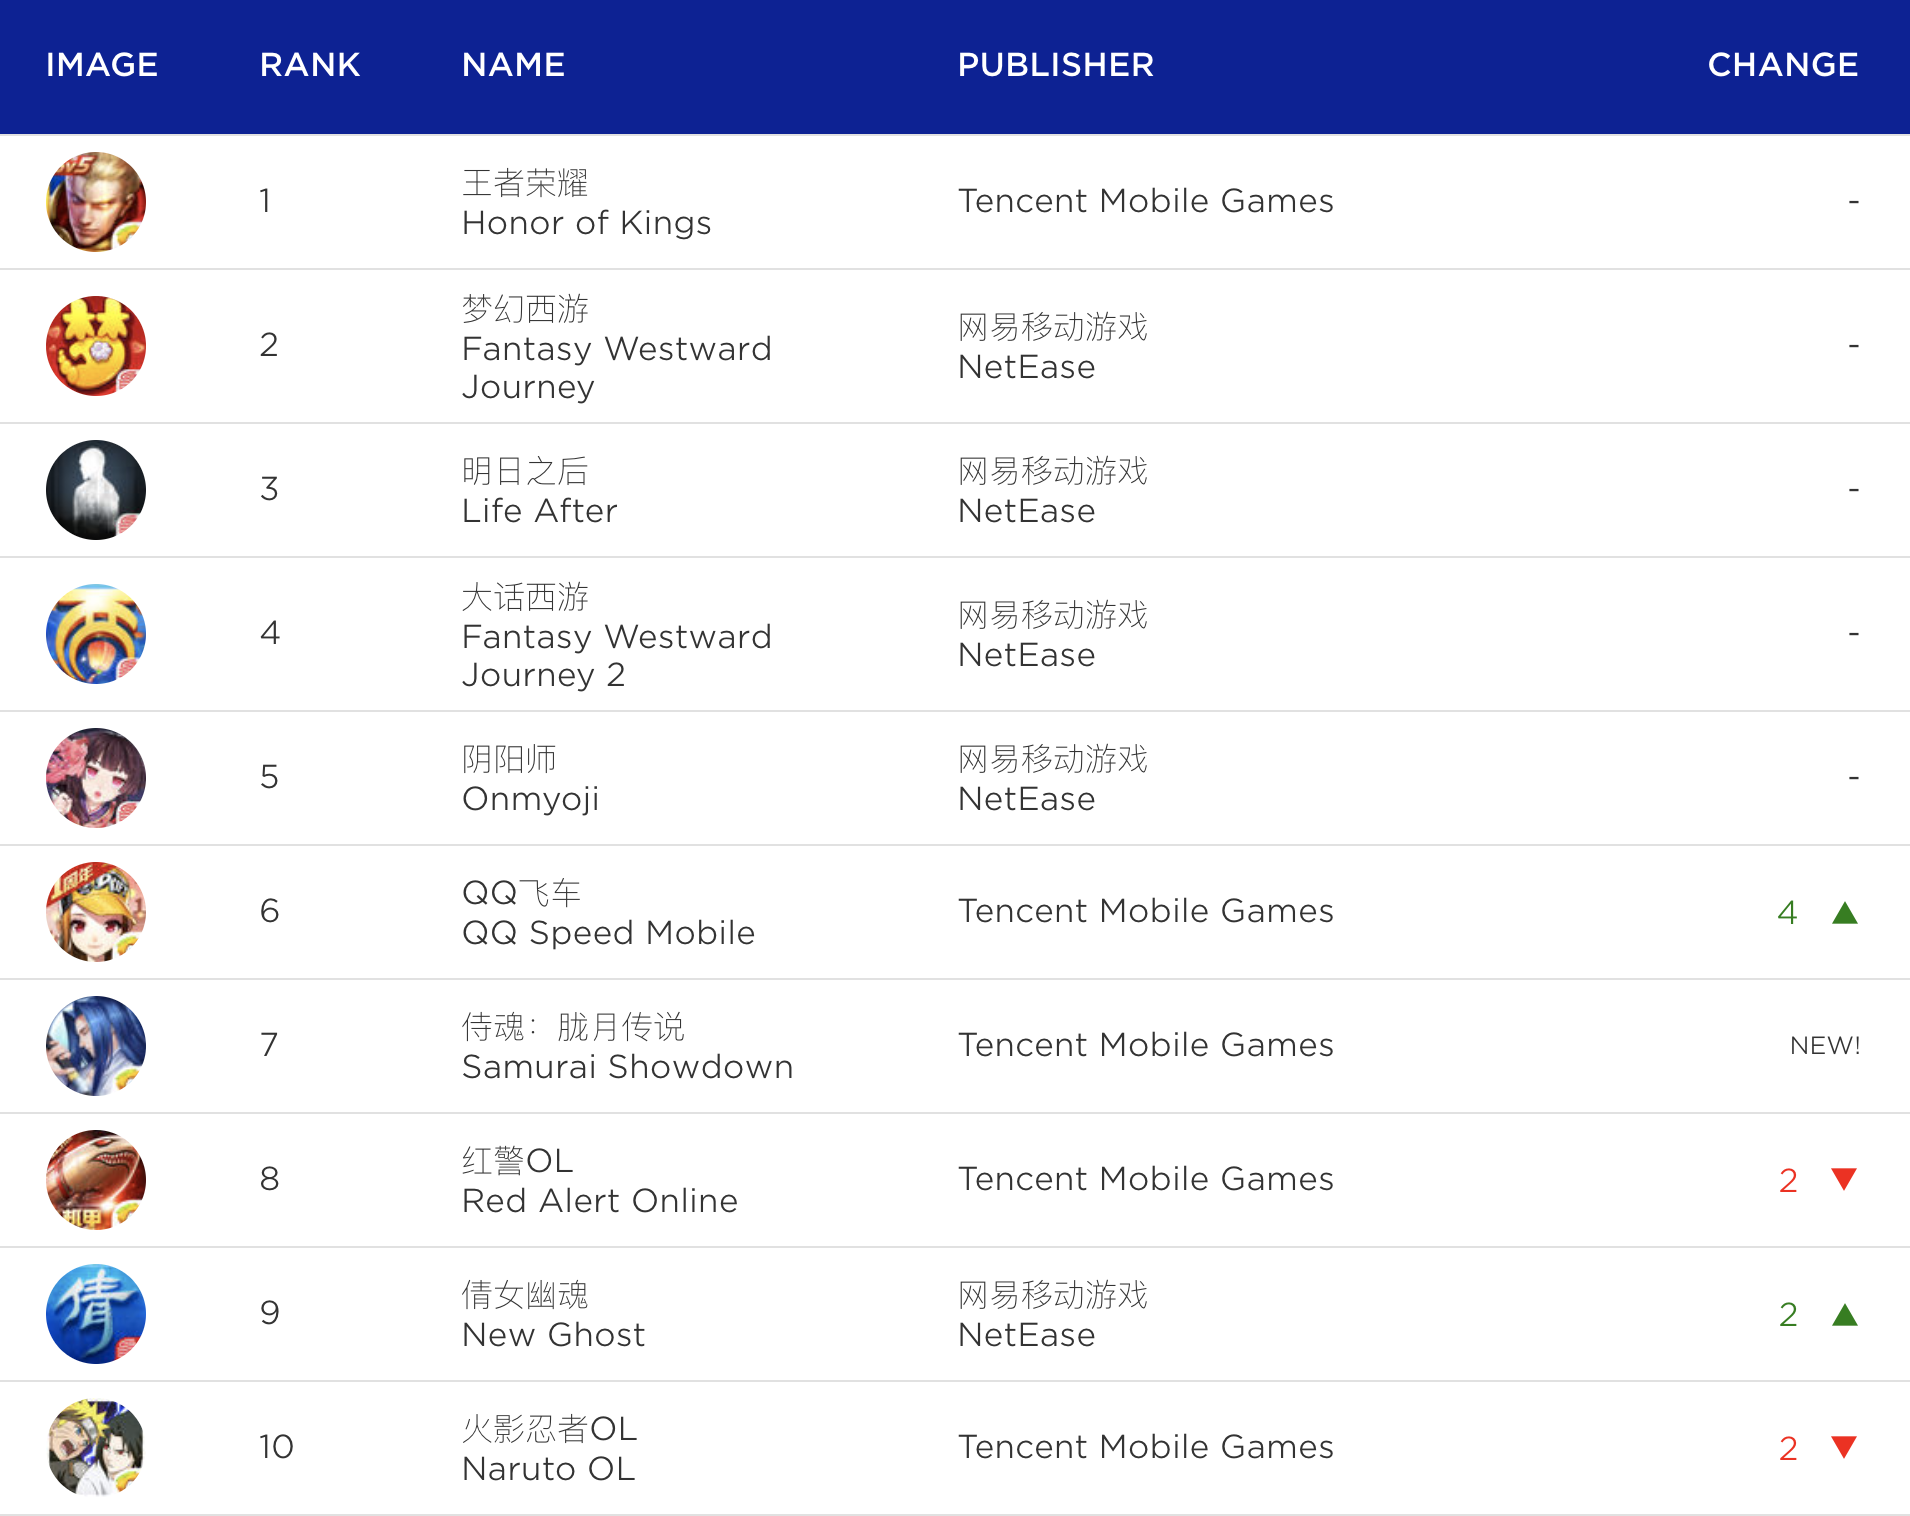Sort by the RANK column header
This screenshot has width=1910, height=1516.
pyautogui.click(x=309, y=65)
